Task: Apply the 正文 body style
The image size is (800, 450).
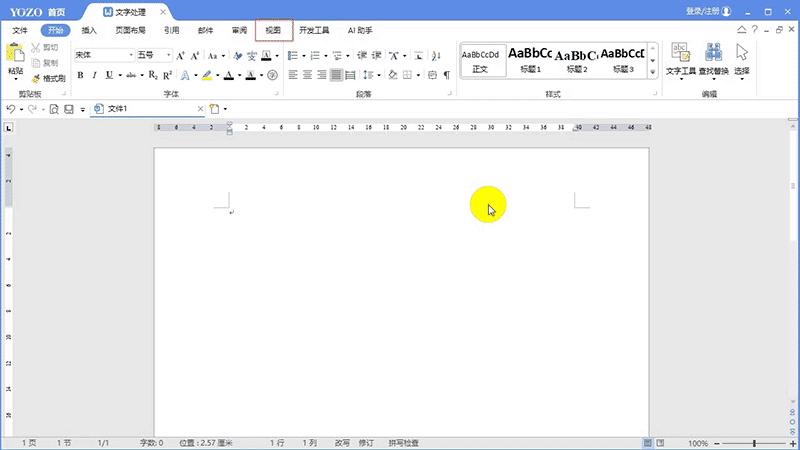Action: pyautogui.click(x=480, y=60)
